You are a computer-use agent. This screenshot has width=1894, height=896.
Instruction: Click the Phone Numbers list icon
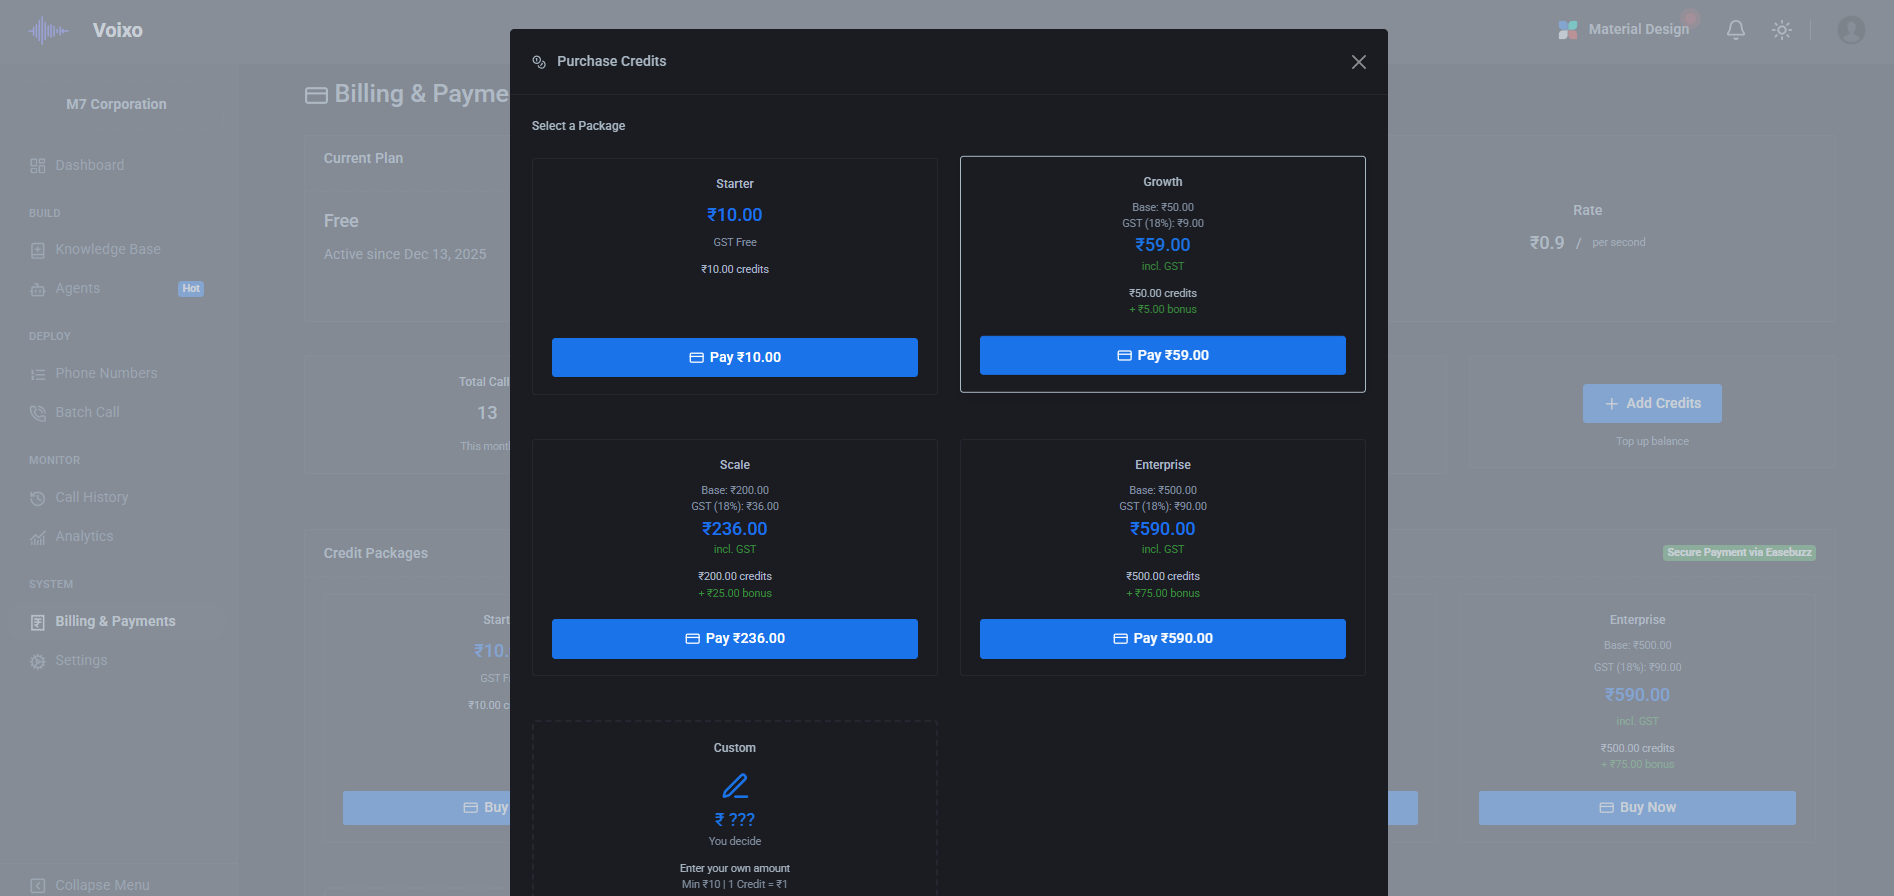[38, 374]
